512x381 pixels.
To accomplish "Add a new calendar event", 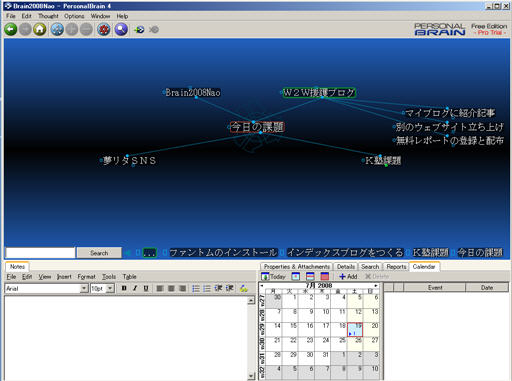I will tap(348, 276).
